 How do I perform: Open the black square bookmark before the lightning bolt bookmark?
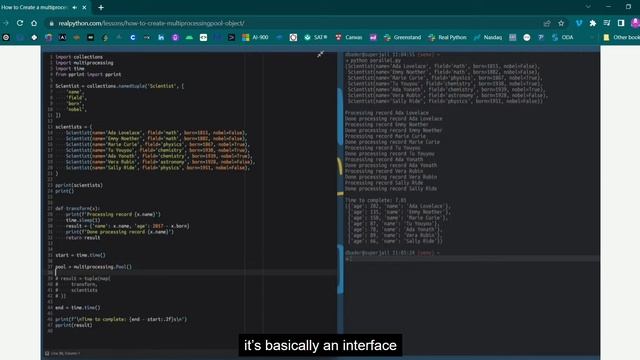[91, 37]
